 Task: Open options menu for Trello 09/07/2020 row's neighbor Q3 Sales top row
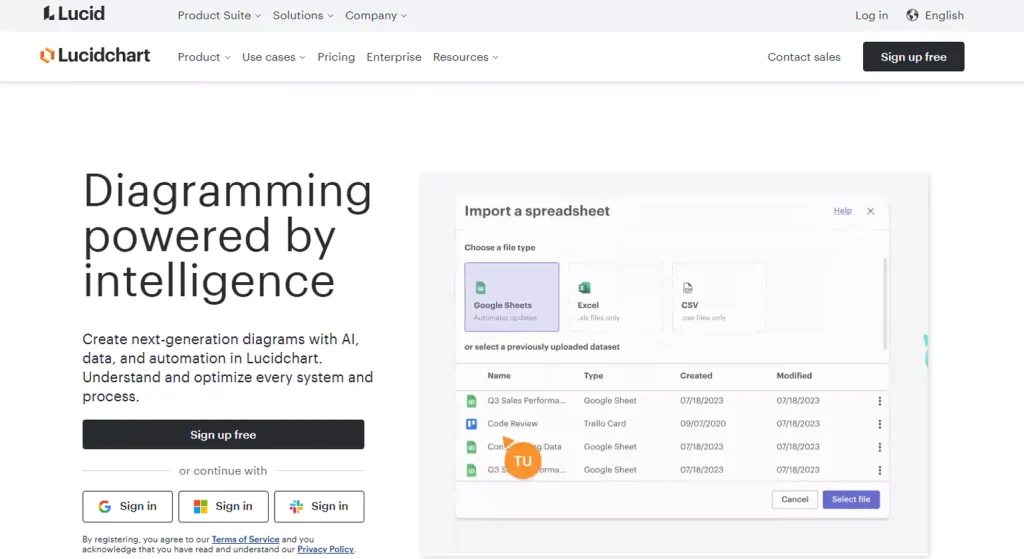(880, 401)
